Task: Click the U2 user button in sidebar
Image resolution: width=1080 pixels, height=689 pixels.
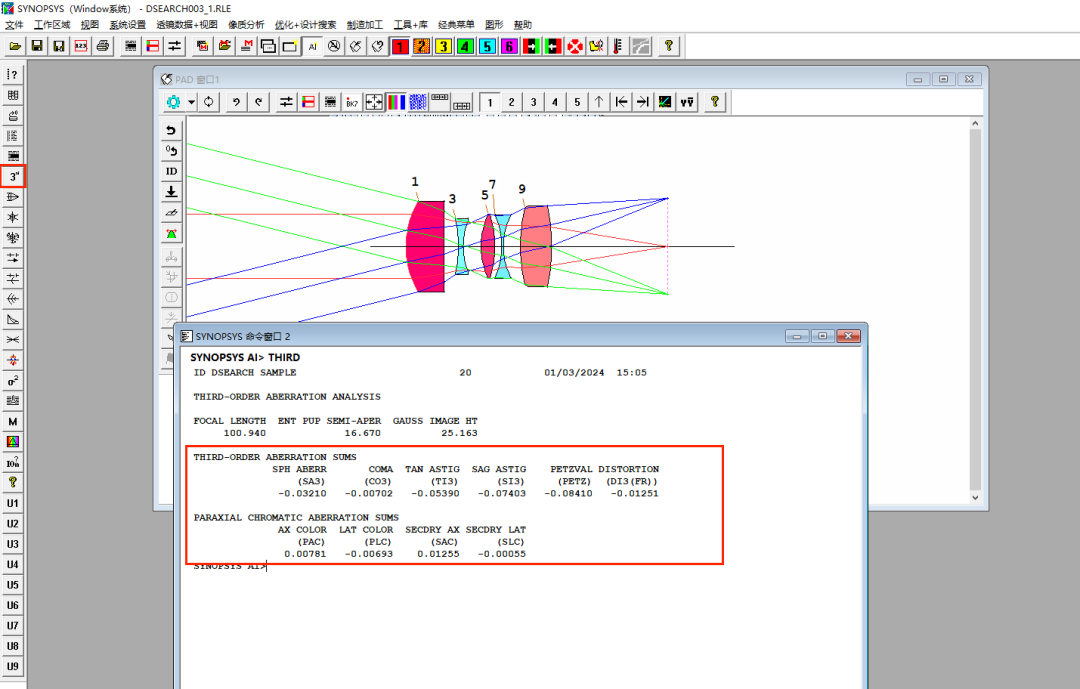Action: click(x=13, y=524)
